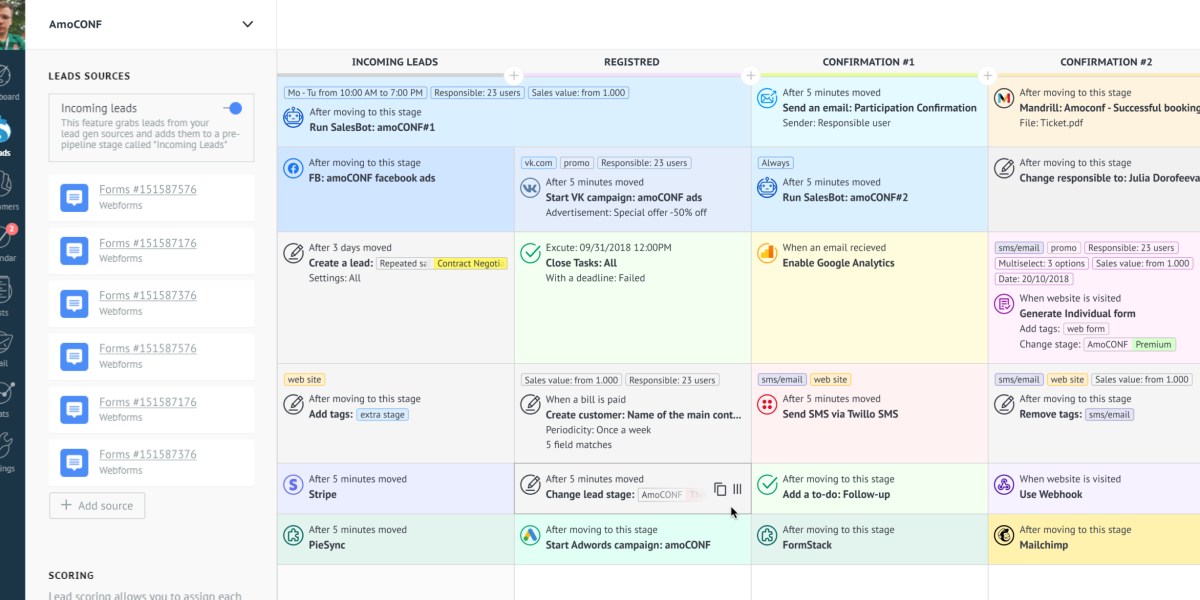1200x600 pixels.
Task: Open Send SMS via Twillo icon
Action: (767, 405)
